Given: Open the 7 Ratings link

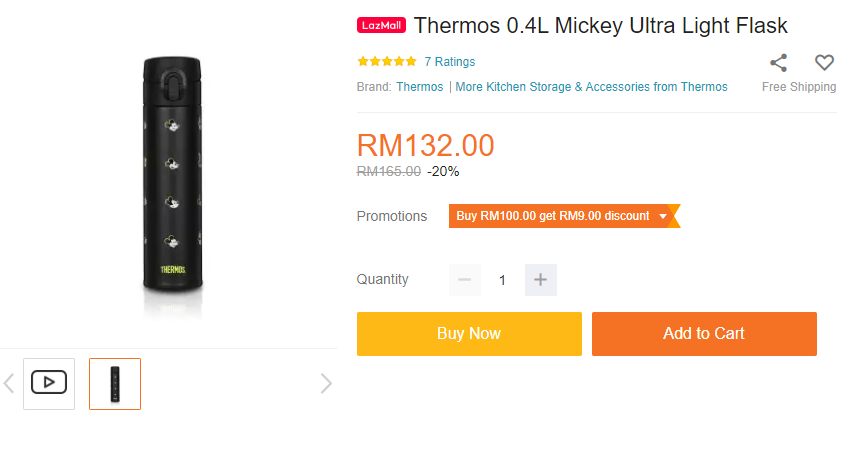Looking at the screenshot, I should [x=449, y=62].
